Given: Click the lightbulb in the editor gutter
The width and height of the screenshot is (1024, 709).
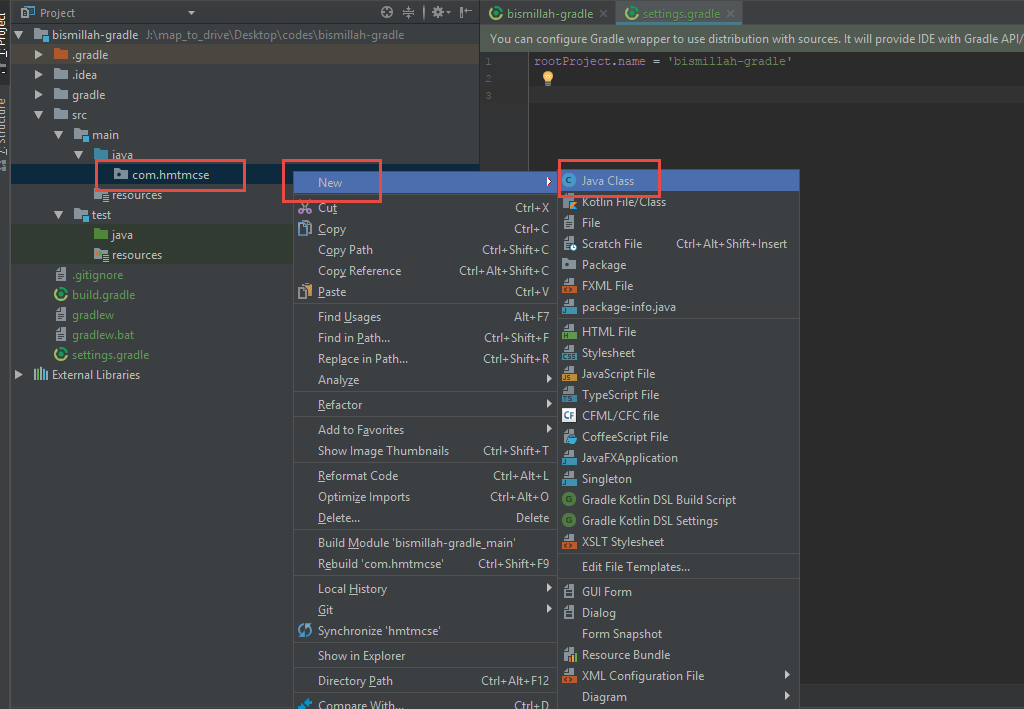Looking at the screenshot, I should (x=545, y=77).
